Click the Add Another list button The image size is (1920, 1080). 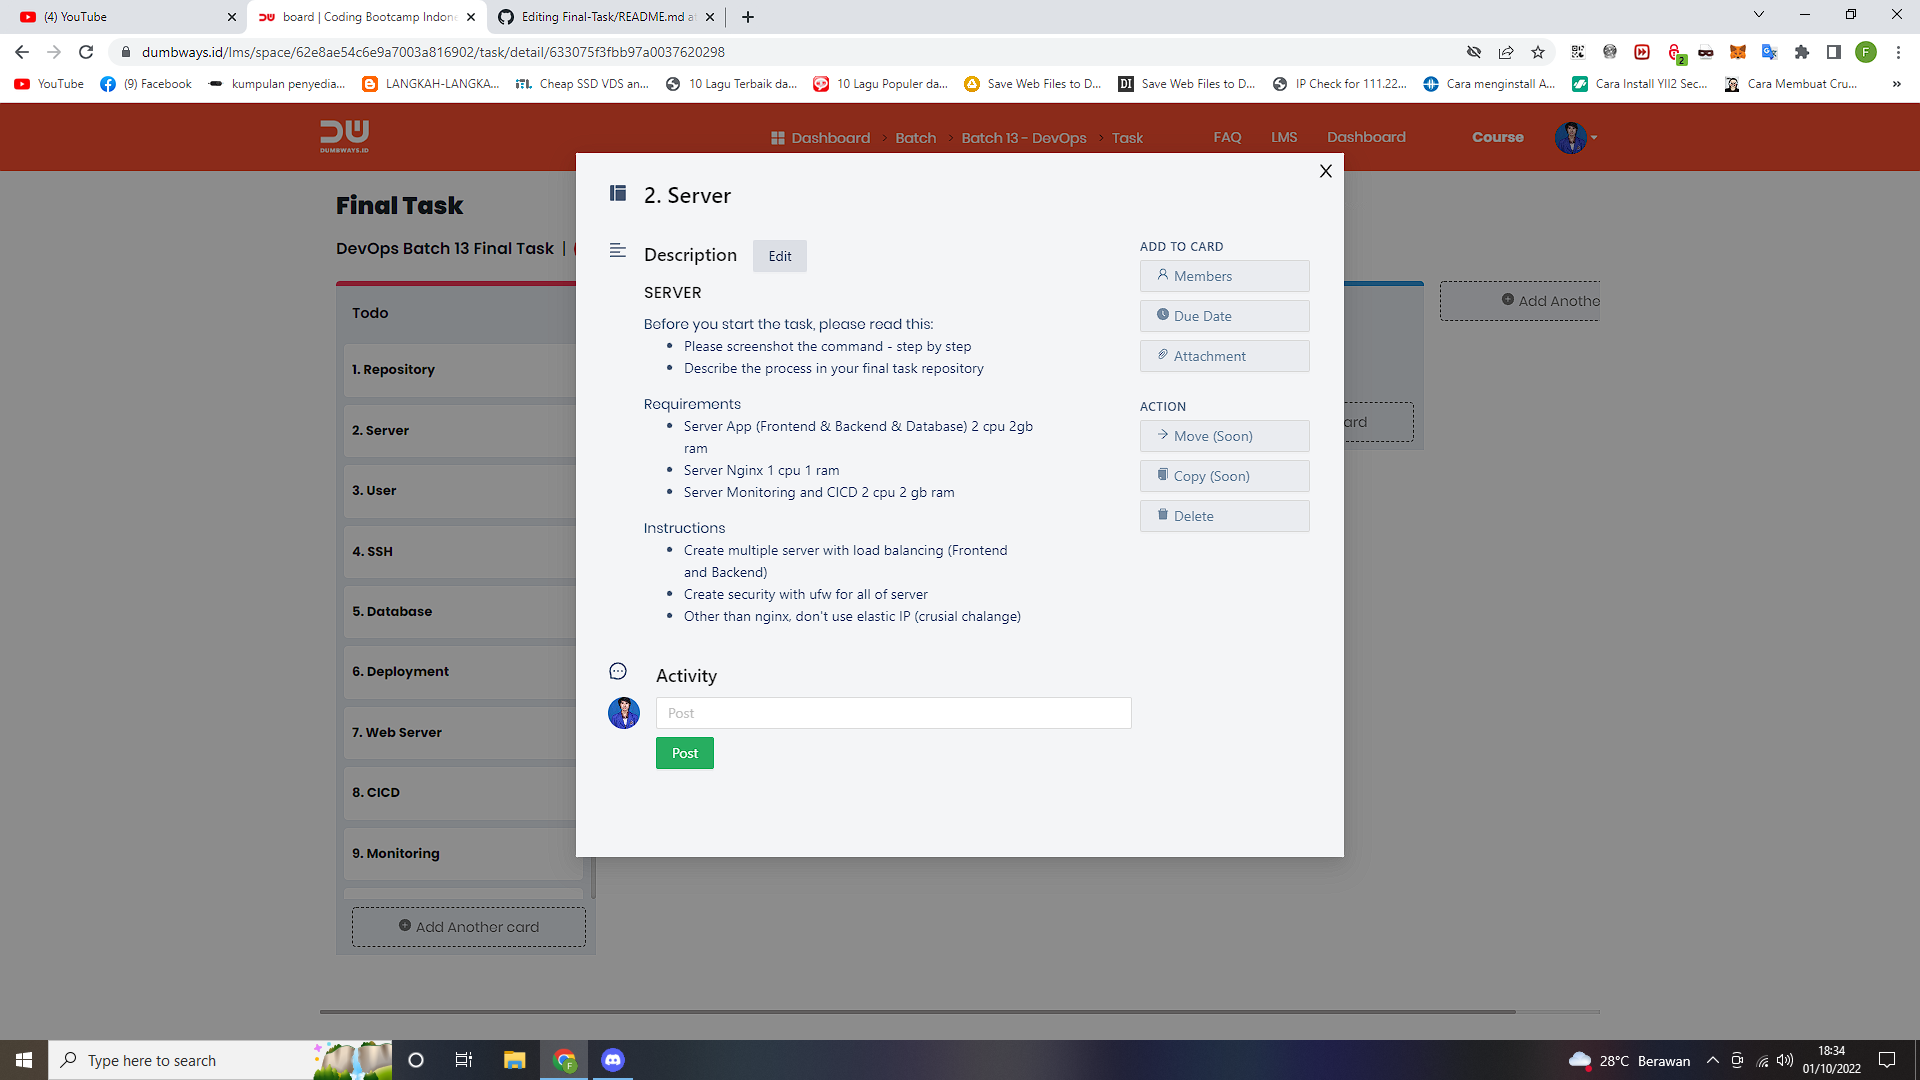coord(1520,301)
